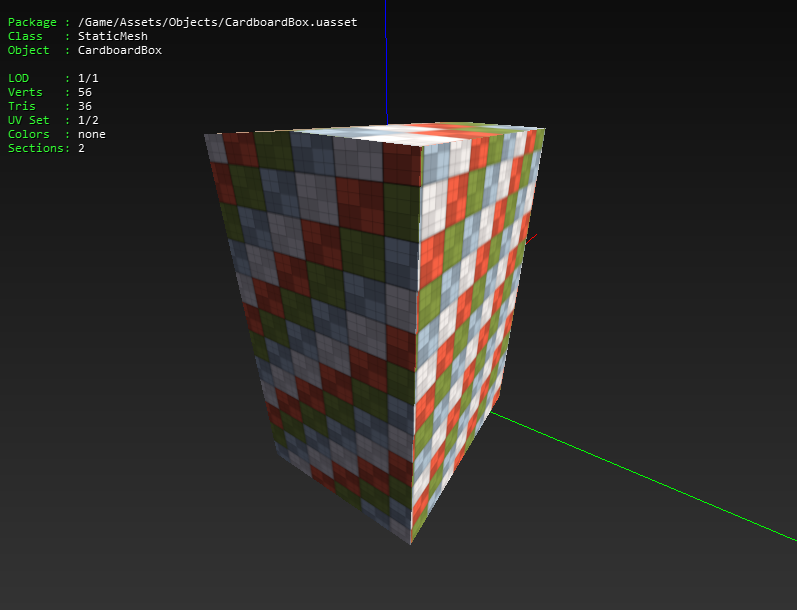
Task: Click the Object label
Action: point(28,50)
